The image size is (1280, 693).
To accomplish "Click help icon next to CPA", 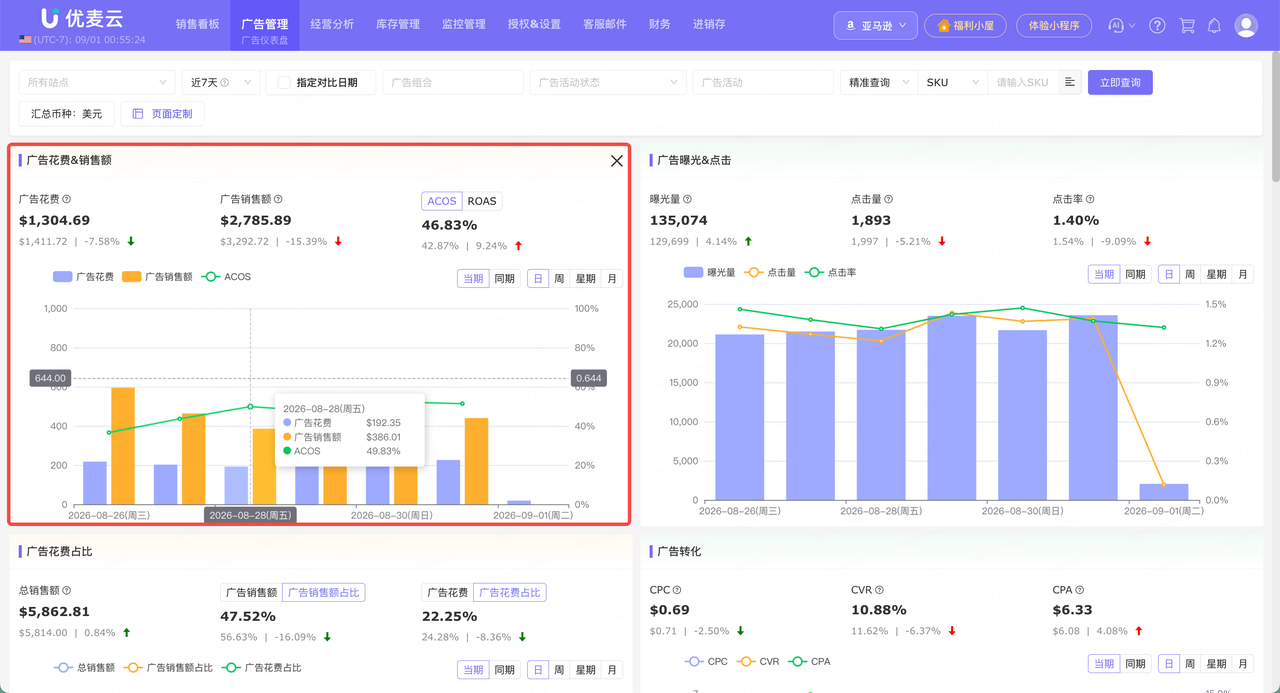I will pyautogui.click(x=1079, y=590).
